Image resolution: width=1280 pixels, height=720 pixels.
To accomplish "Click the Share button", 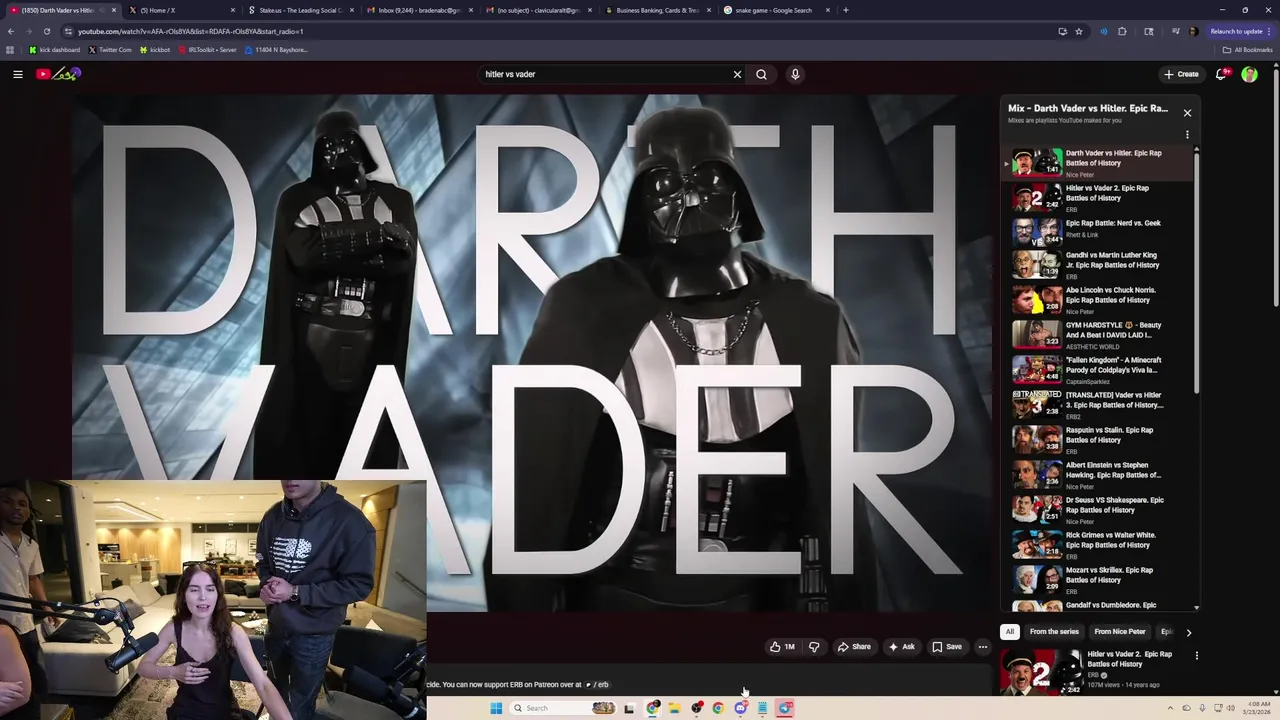I will coord(854,647).
